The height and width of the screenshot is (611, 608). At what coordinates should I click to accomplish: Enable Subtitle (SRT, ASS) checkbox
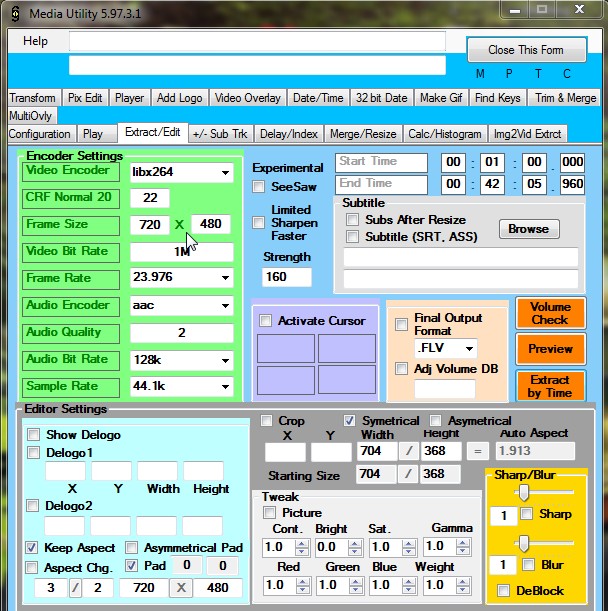[x=352, y=236]
